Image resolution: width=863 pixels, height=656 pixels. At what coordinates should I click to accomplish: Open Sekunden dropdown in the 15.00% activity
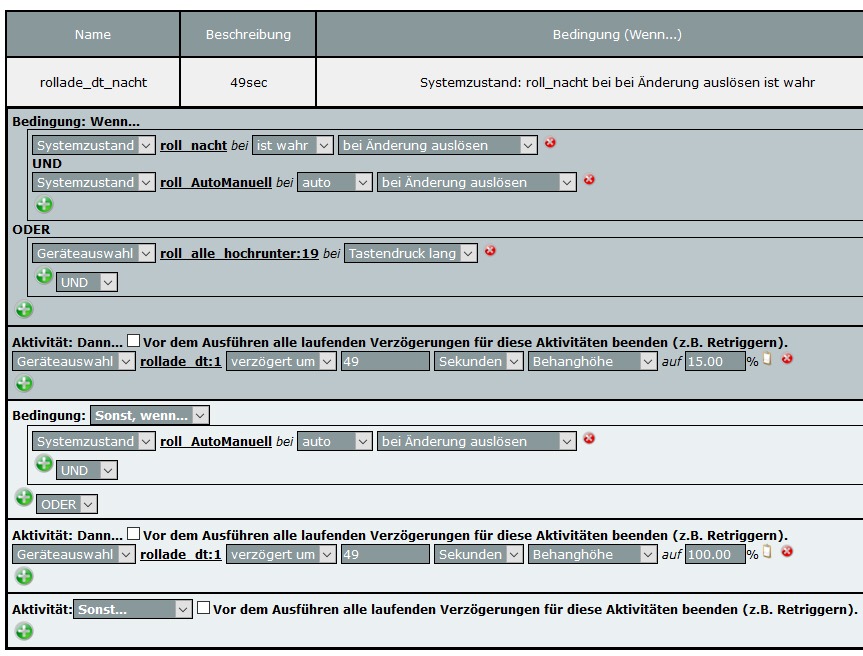coord(478,362)
